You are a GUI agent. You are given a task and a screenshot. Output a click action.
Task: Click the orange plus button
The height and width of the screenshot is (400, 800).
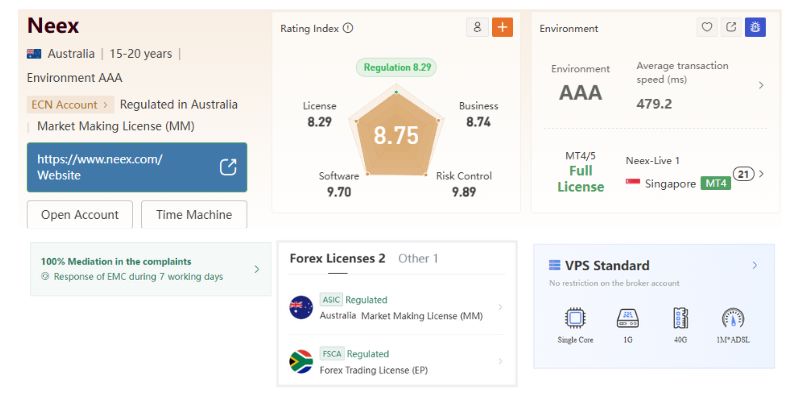(502, 28)
